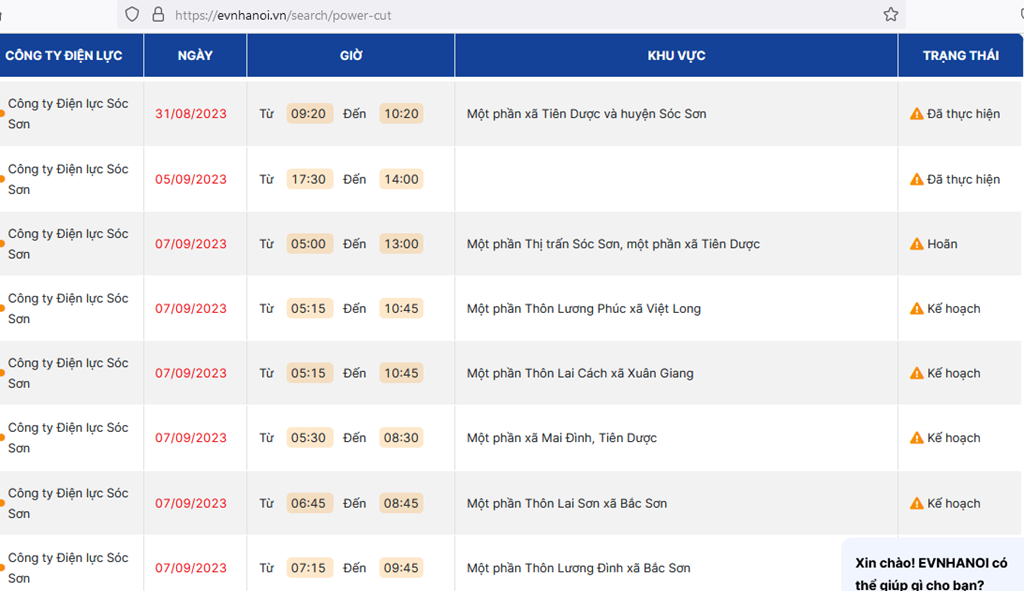1024x591 pixels.
Task: Click the start time 06:45
Action: (309, 503)
